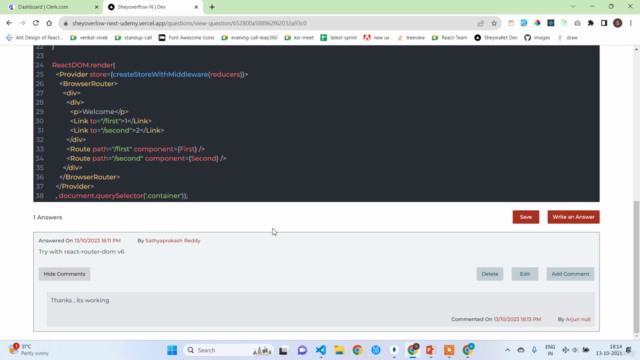Open weather widget showing Partly sunny

(x=29, y=350)
